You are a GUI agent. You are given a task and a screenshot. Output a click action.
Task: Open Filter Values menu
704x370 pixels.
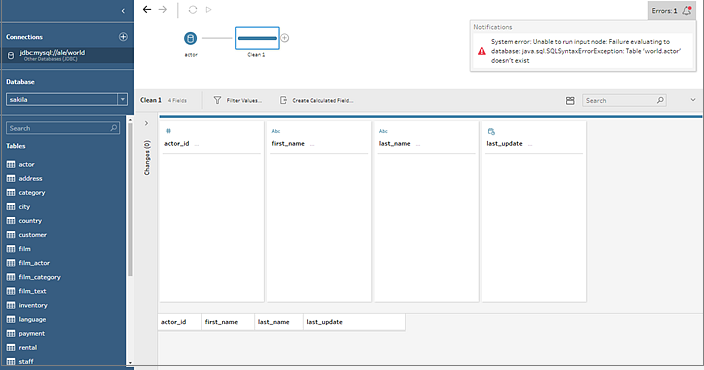tap(238, 101)
